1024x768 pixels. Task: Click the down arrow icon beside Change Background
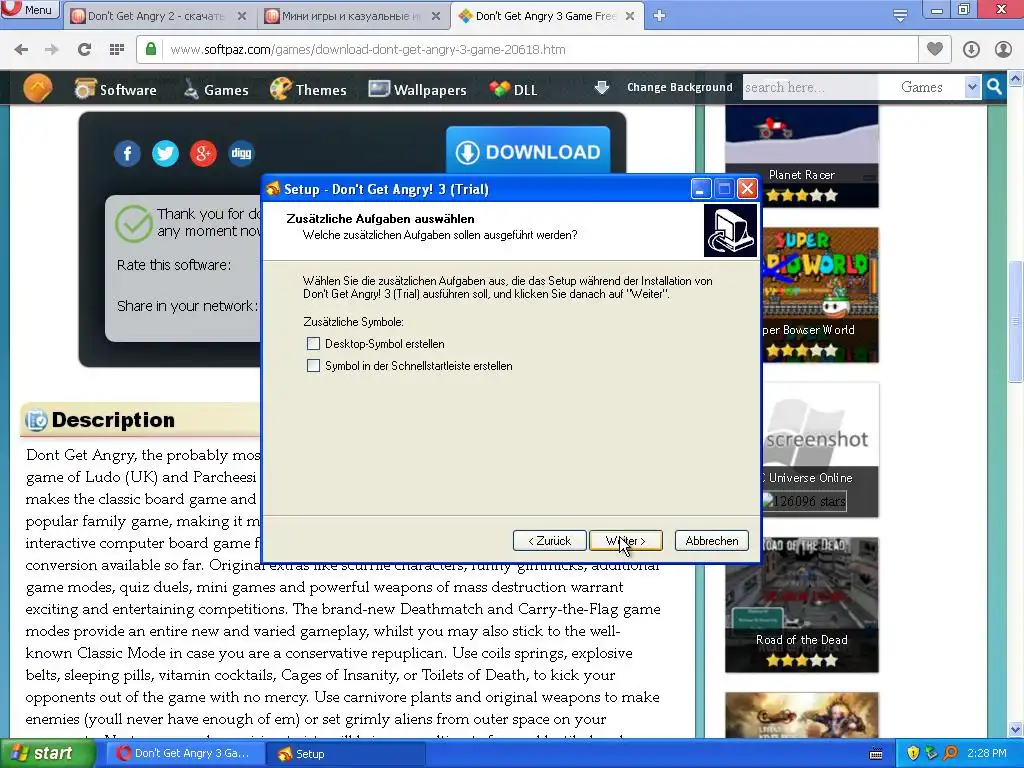[x=601, y=88]
